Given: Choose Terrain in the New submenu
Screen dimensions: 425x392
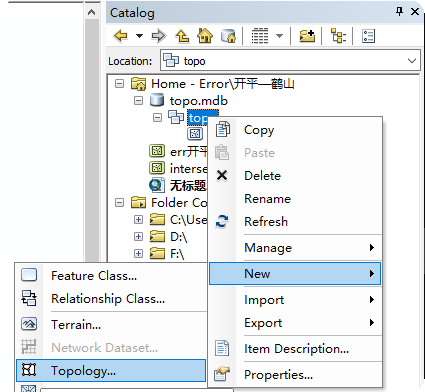Looking at the screenshot, I should click(x=111, y=324).
